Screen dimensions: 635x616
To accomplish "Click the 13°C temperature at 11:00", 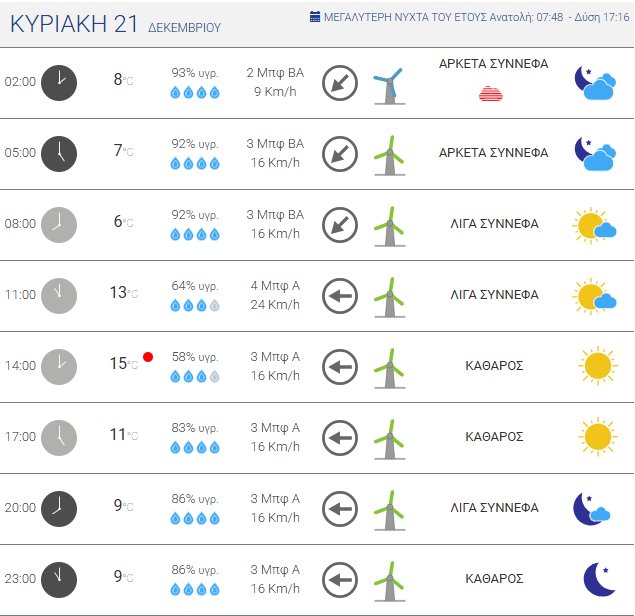I will [x=118, y=293].
